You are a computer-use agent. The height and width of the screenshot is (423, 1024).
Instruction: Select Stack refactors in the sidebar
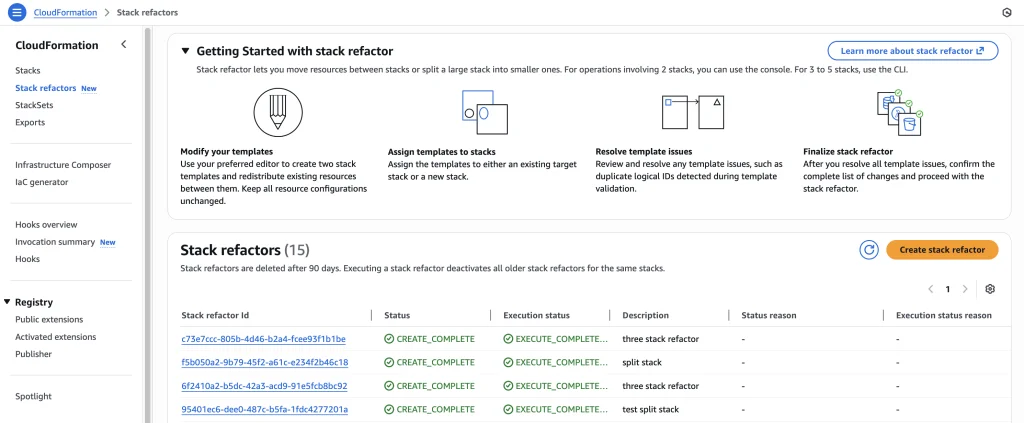(x=46, y=88)
